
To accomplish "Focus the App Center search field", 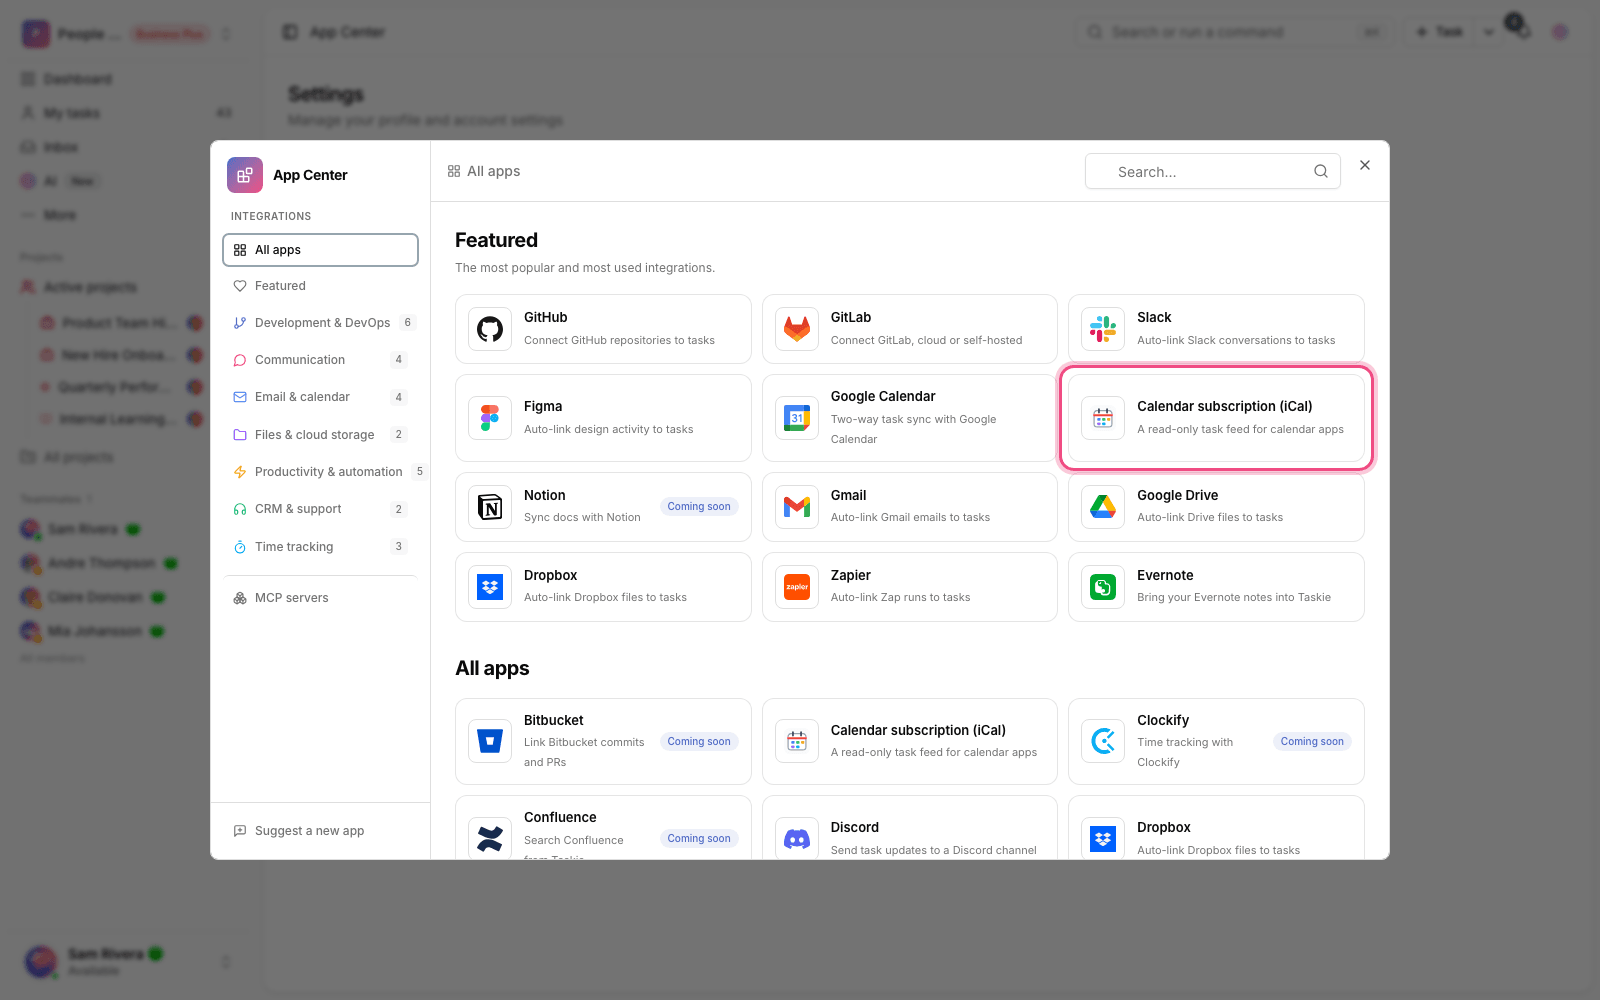I will [x=1212, y=171].
